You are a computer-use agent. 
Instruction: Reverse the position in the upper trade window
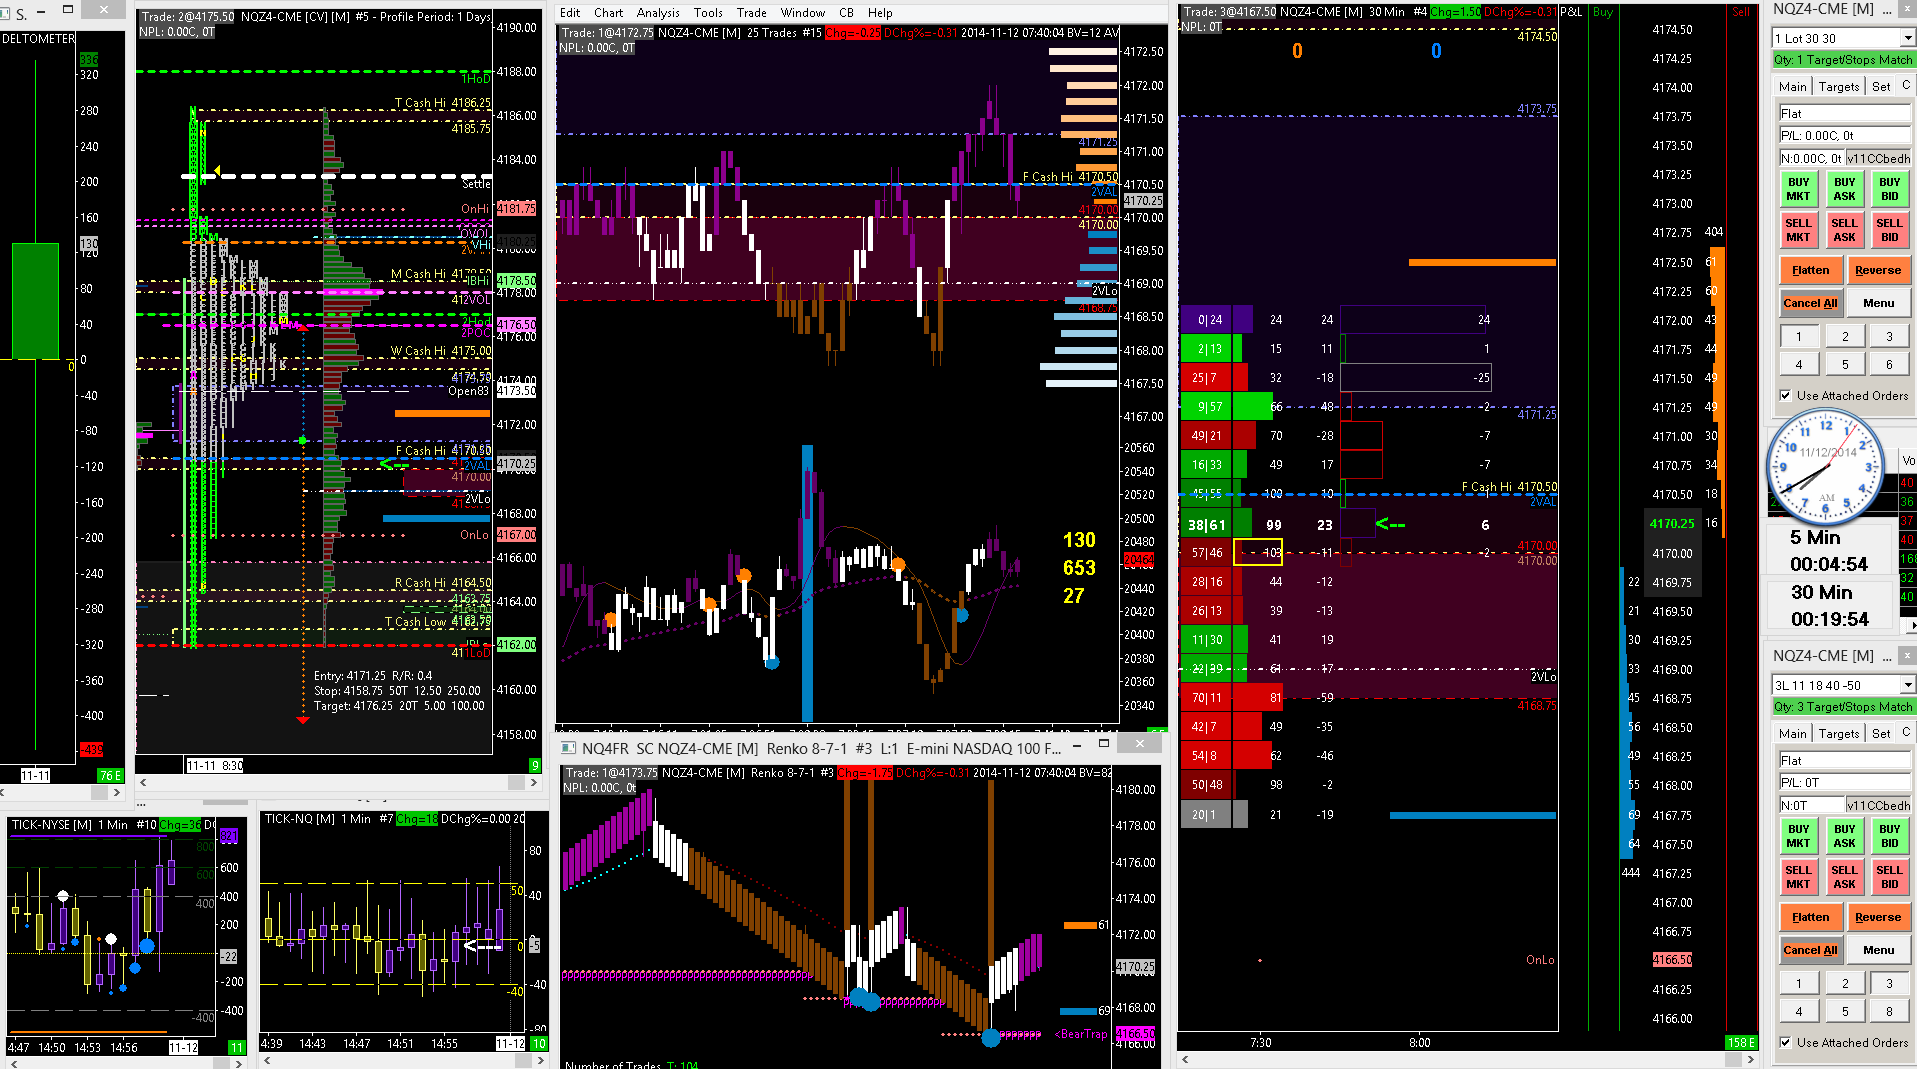1878,270
